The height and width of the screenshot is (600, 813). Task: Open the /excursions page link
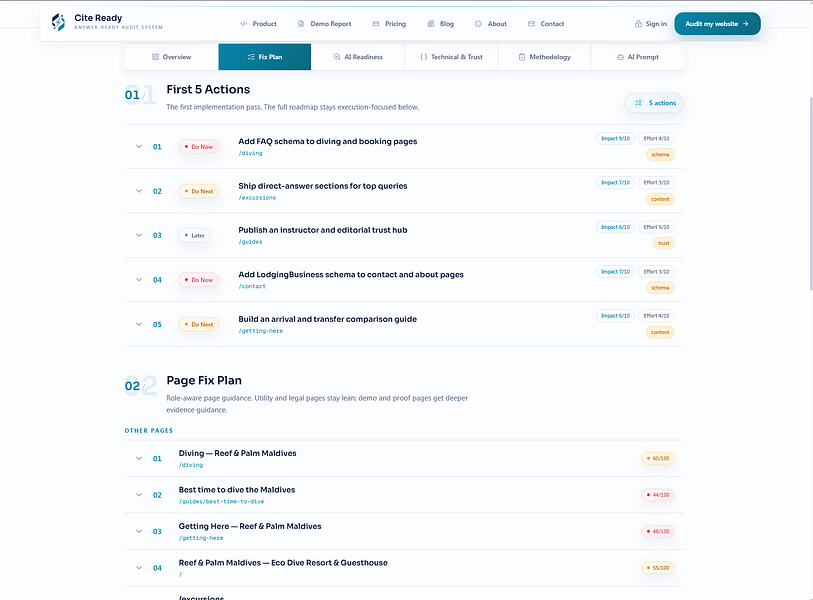(x=257, y=198)
